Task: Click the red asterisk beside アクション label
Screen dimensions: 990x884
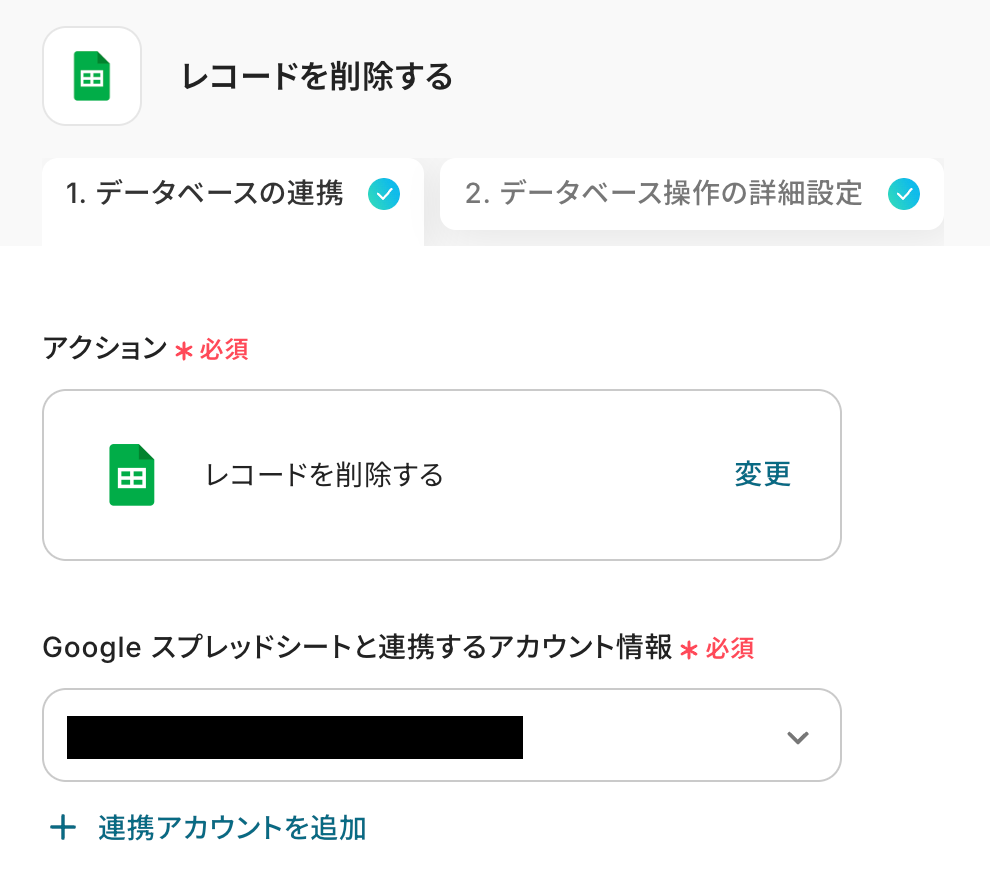Action: (183, 350)
